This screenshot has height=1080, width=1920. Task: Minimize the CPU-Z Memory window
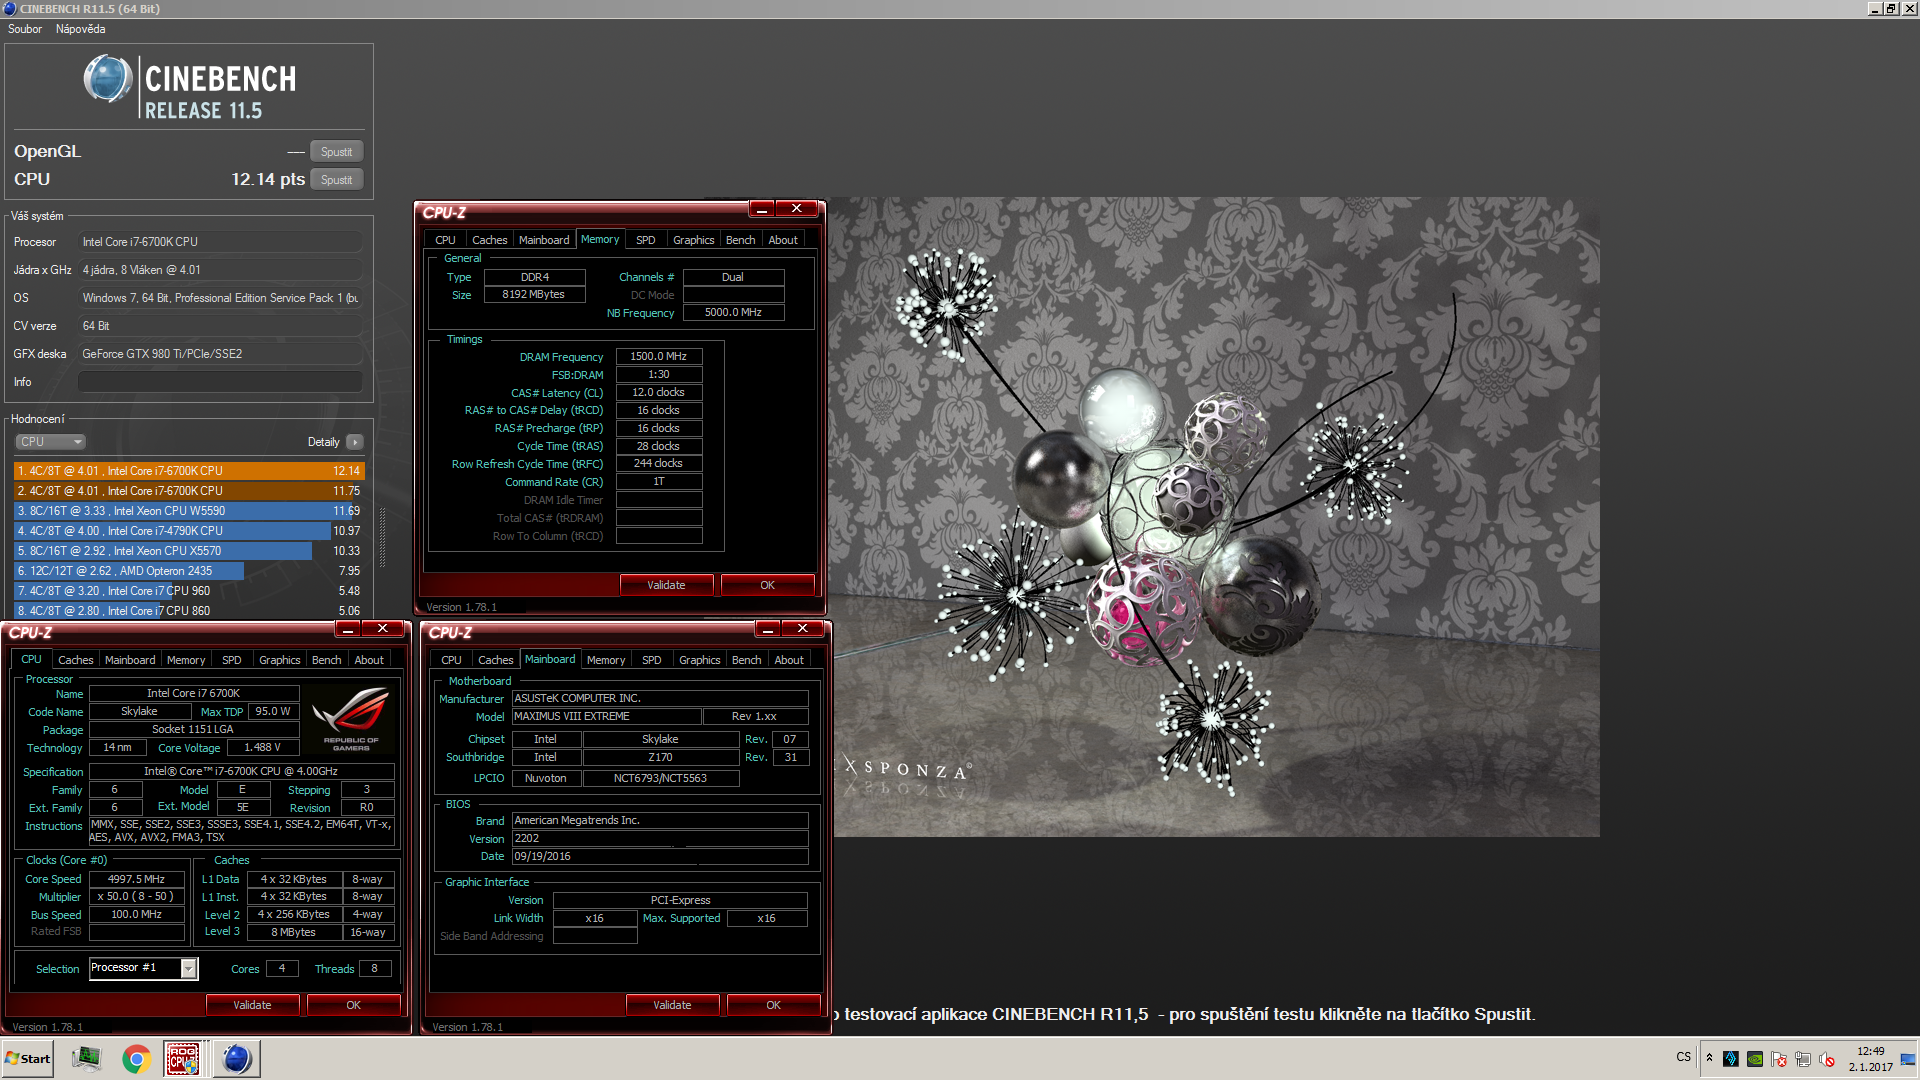point(762,209)
